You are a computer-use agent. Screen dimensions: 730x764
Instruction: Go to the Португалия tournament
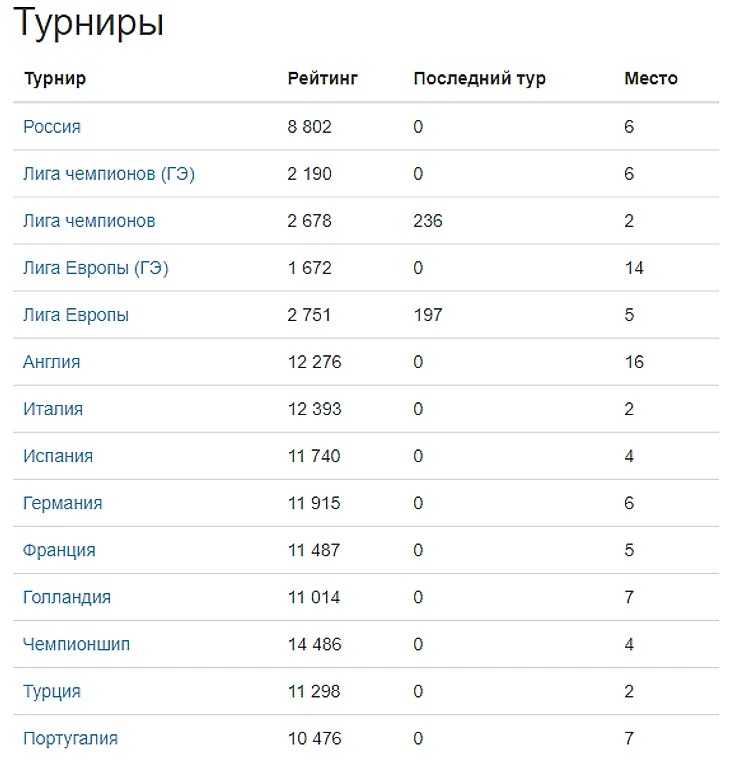click(x=71, y=738)
